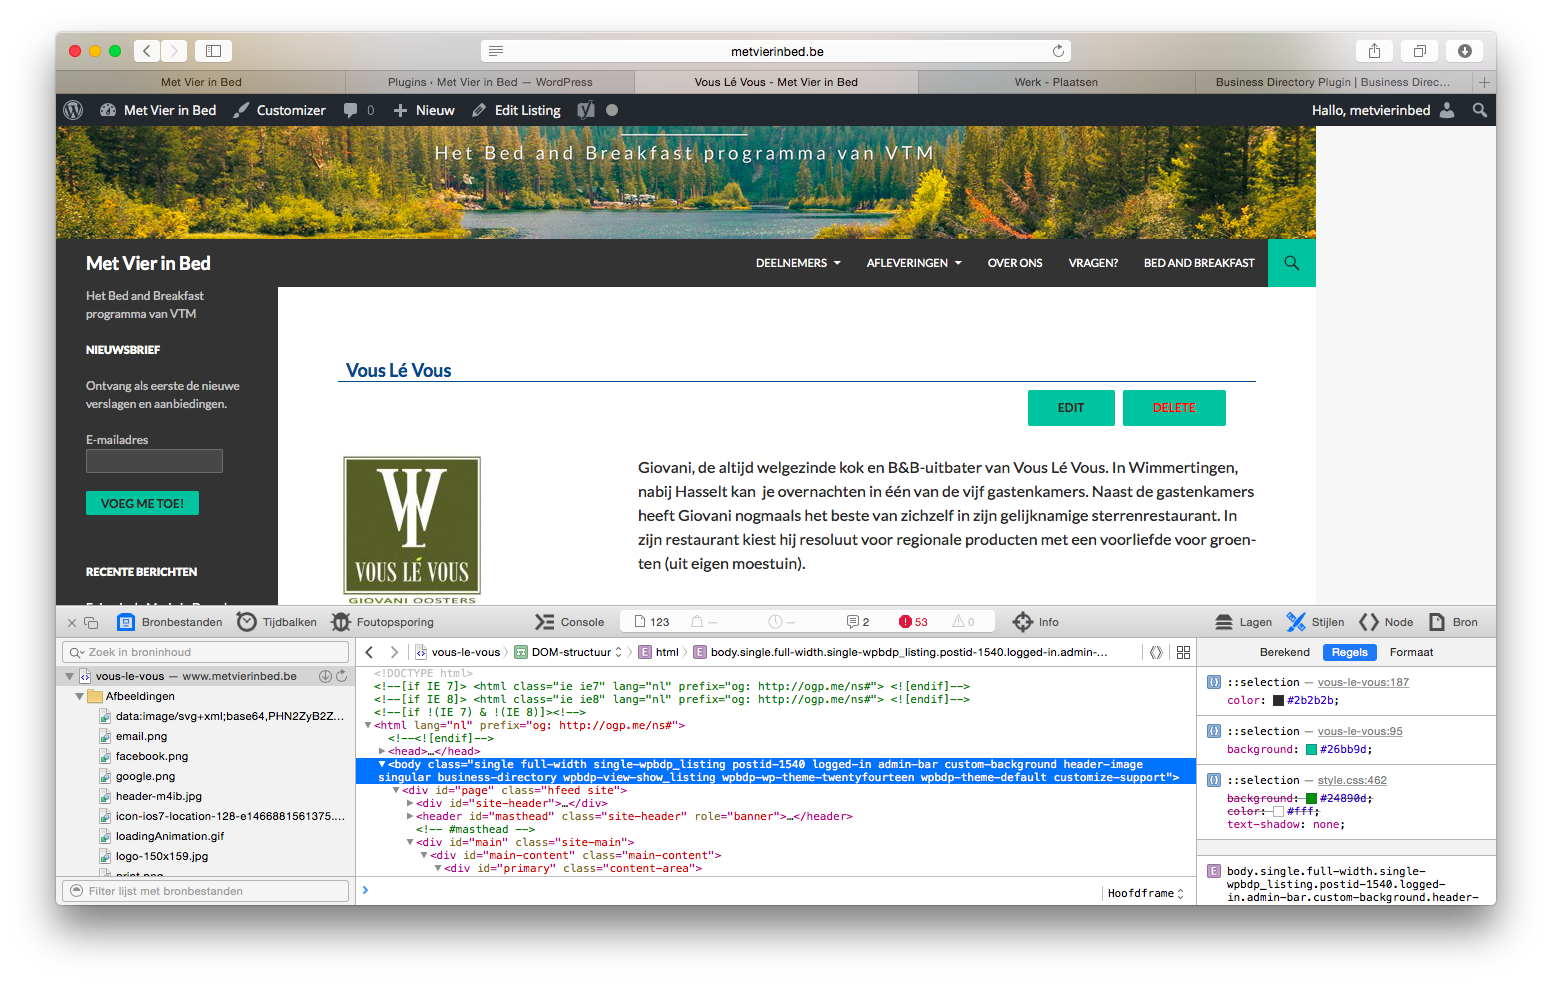Close the web inspector panel
This screenshot has height=985, width=1552.
tap(72, 622)
